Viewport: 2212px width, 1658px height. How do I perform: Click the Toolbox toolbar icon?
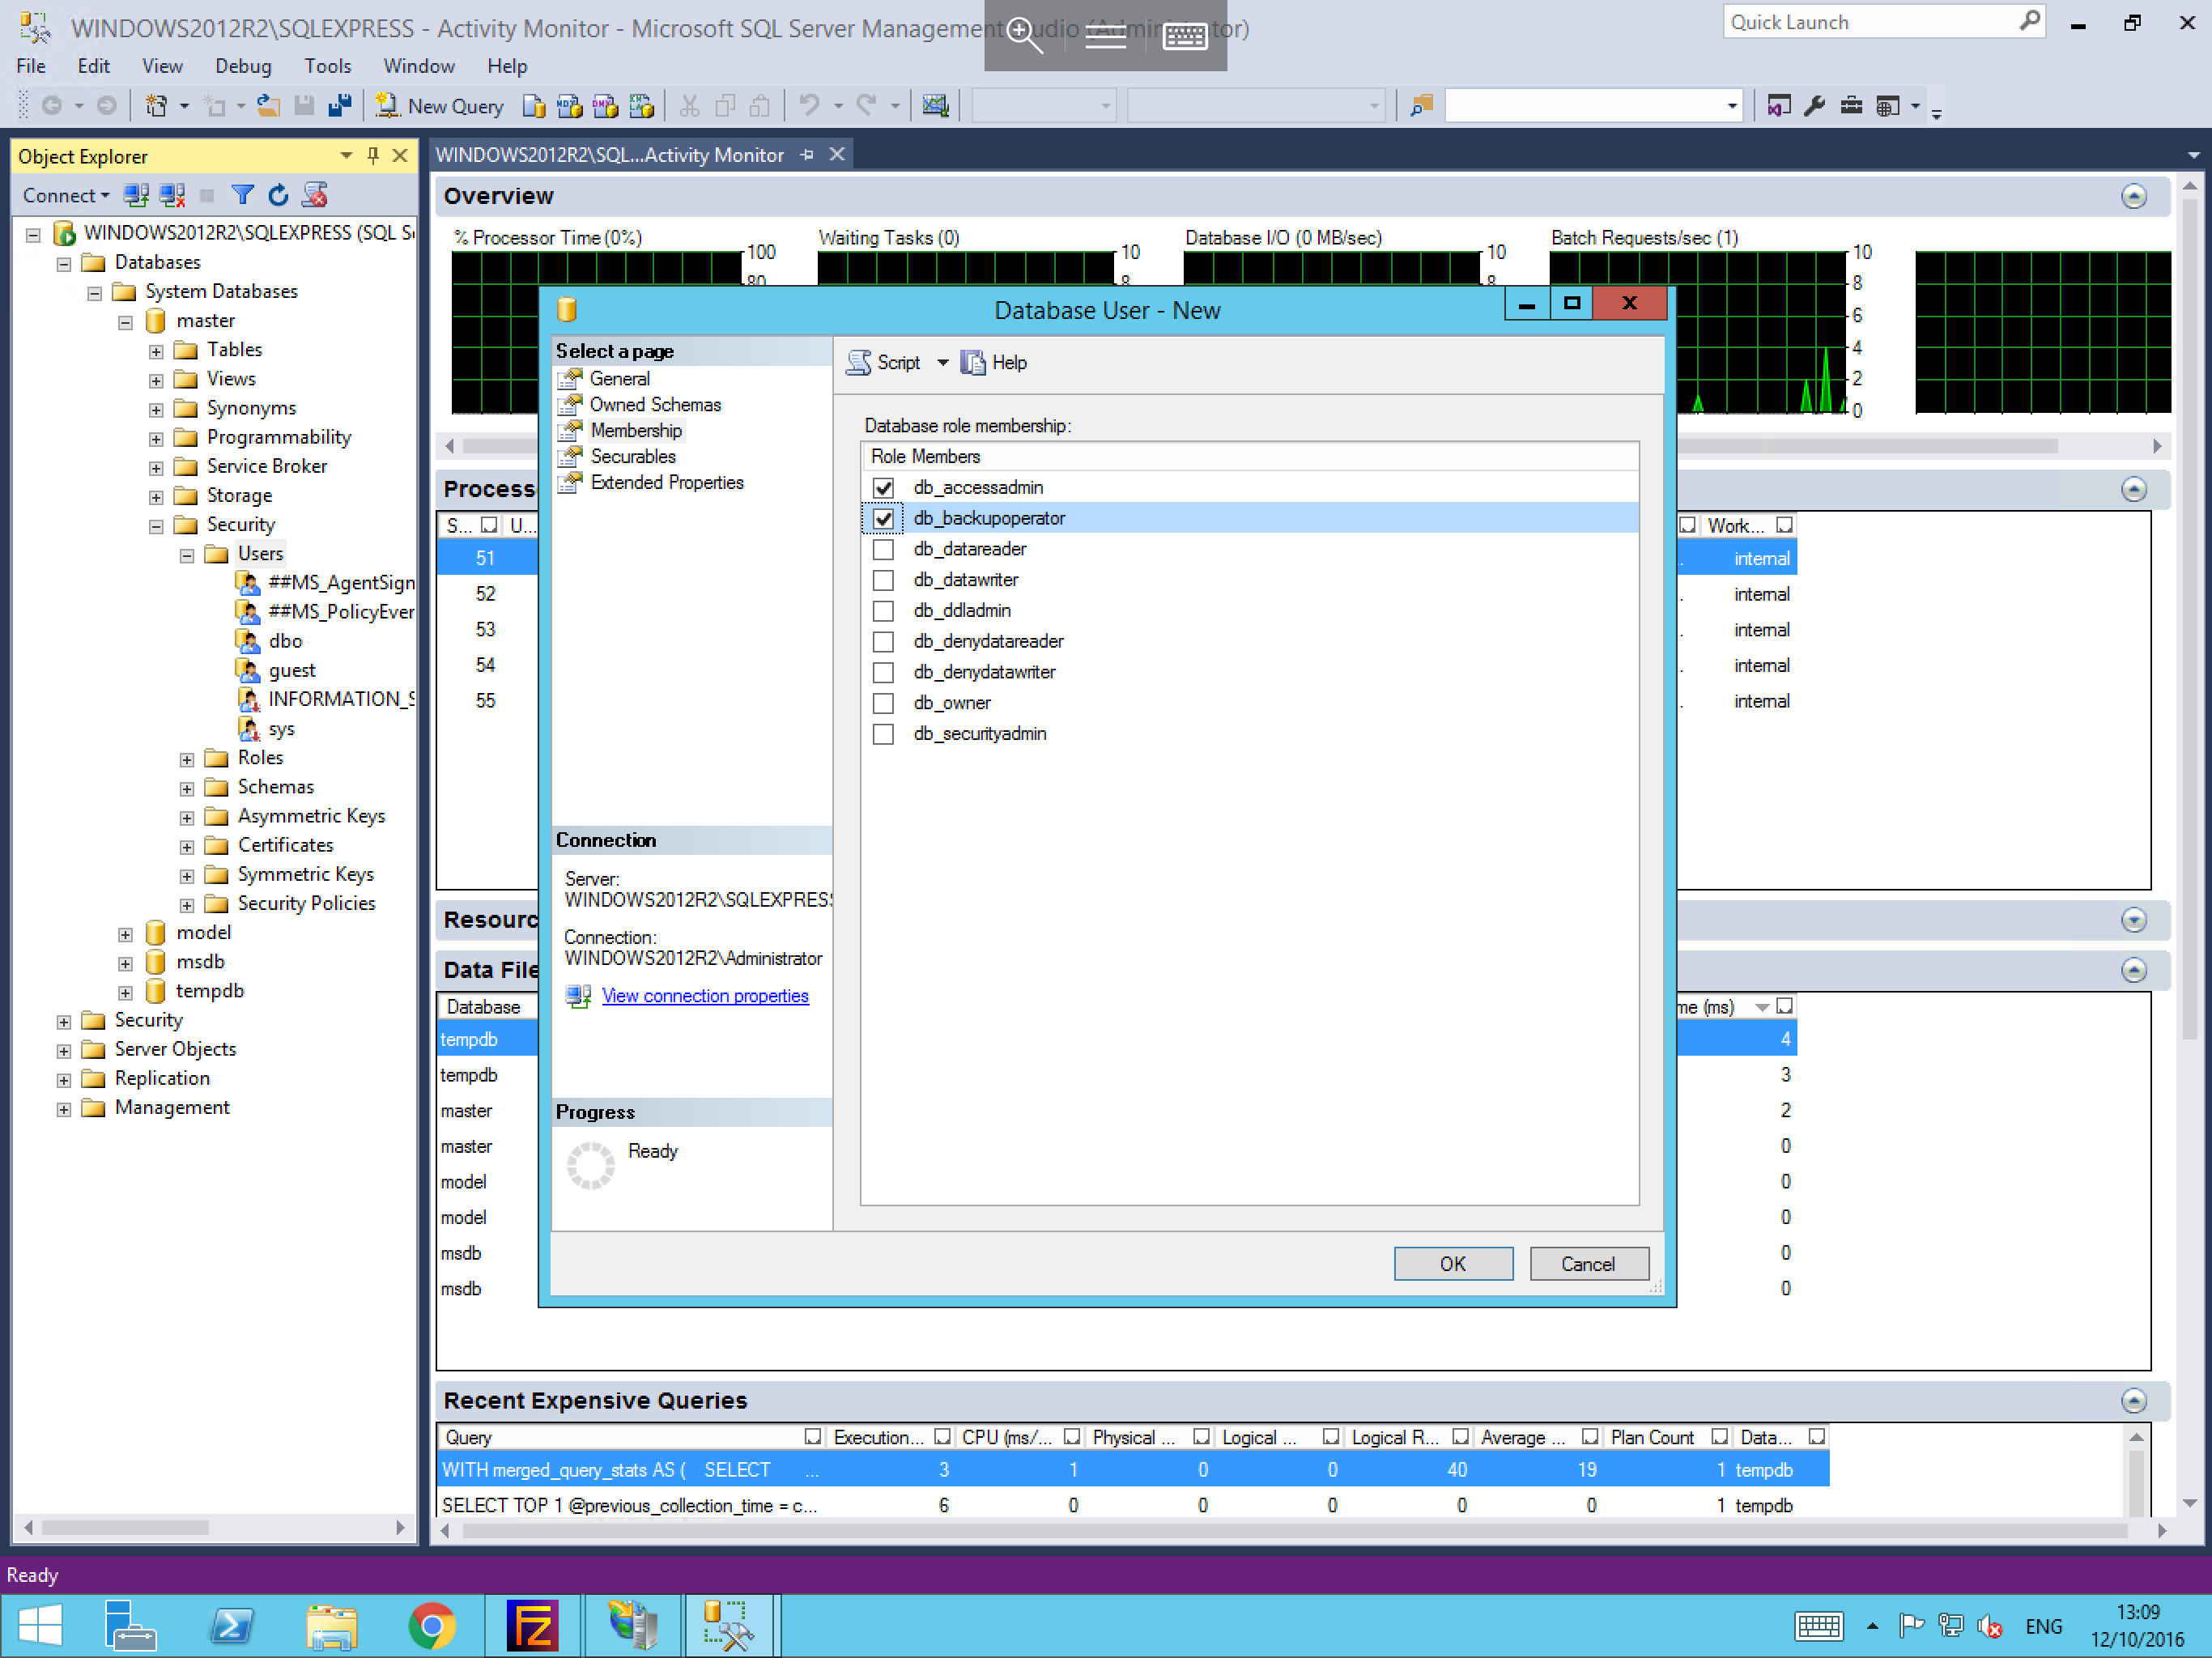[1851, 106]
